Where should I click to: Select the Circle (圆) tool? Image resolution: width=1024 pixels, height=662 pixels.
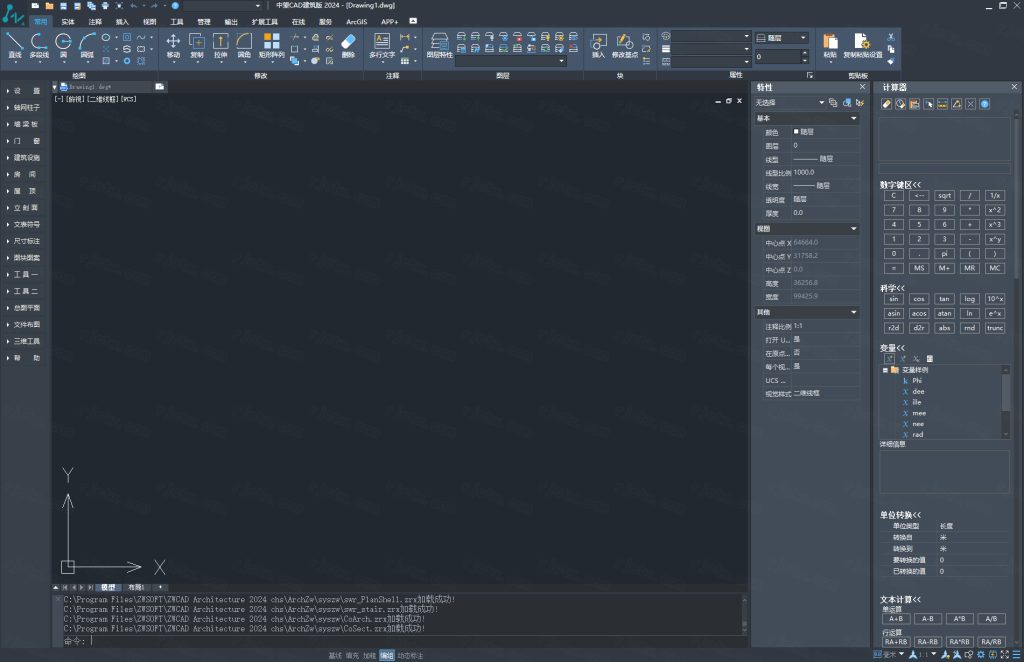63,41
